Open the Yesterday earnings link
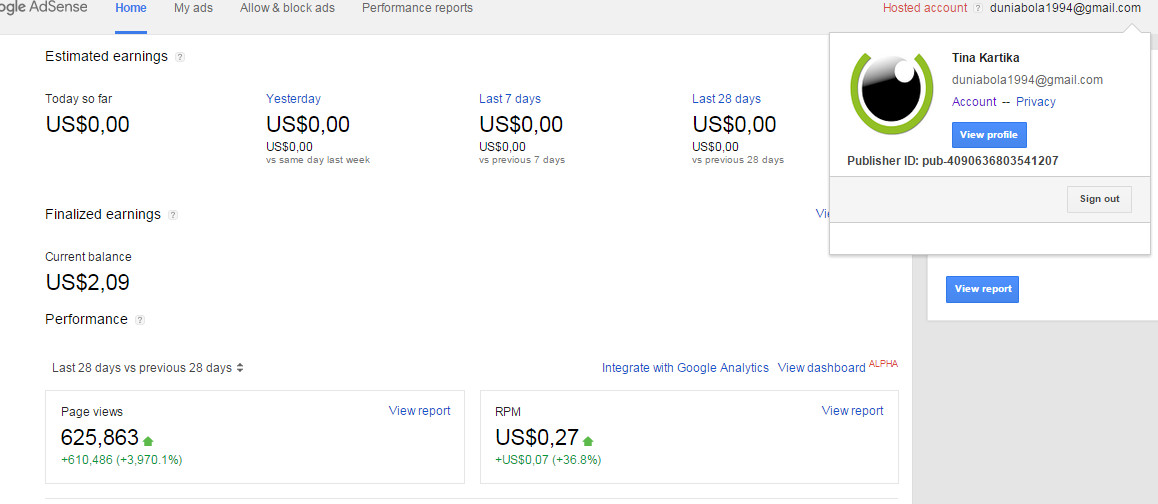This screenshot has height=504, width=1158. coord(293,99)
